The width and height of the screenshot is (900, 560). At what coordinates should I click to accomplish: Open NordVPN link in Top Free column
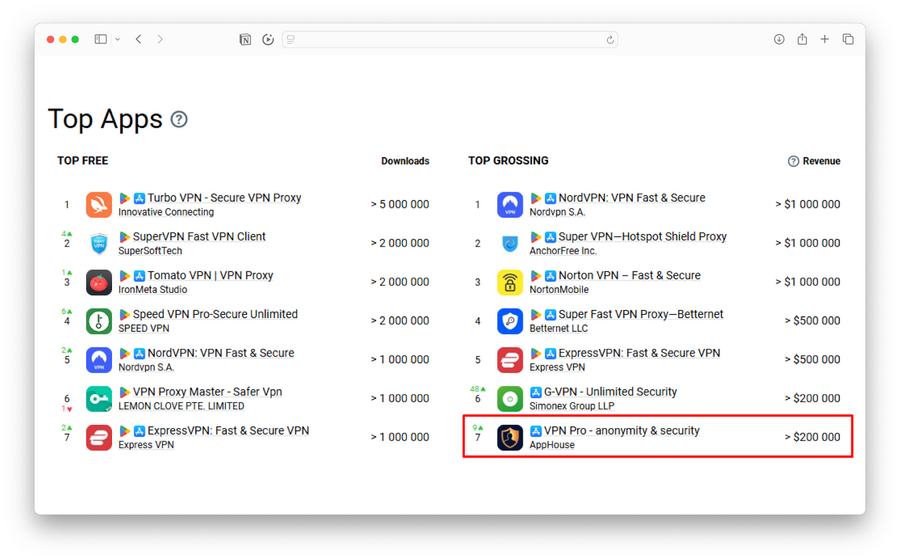point(221,353)
